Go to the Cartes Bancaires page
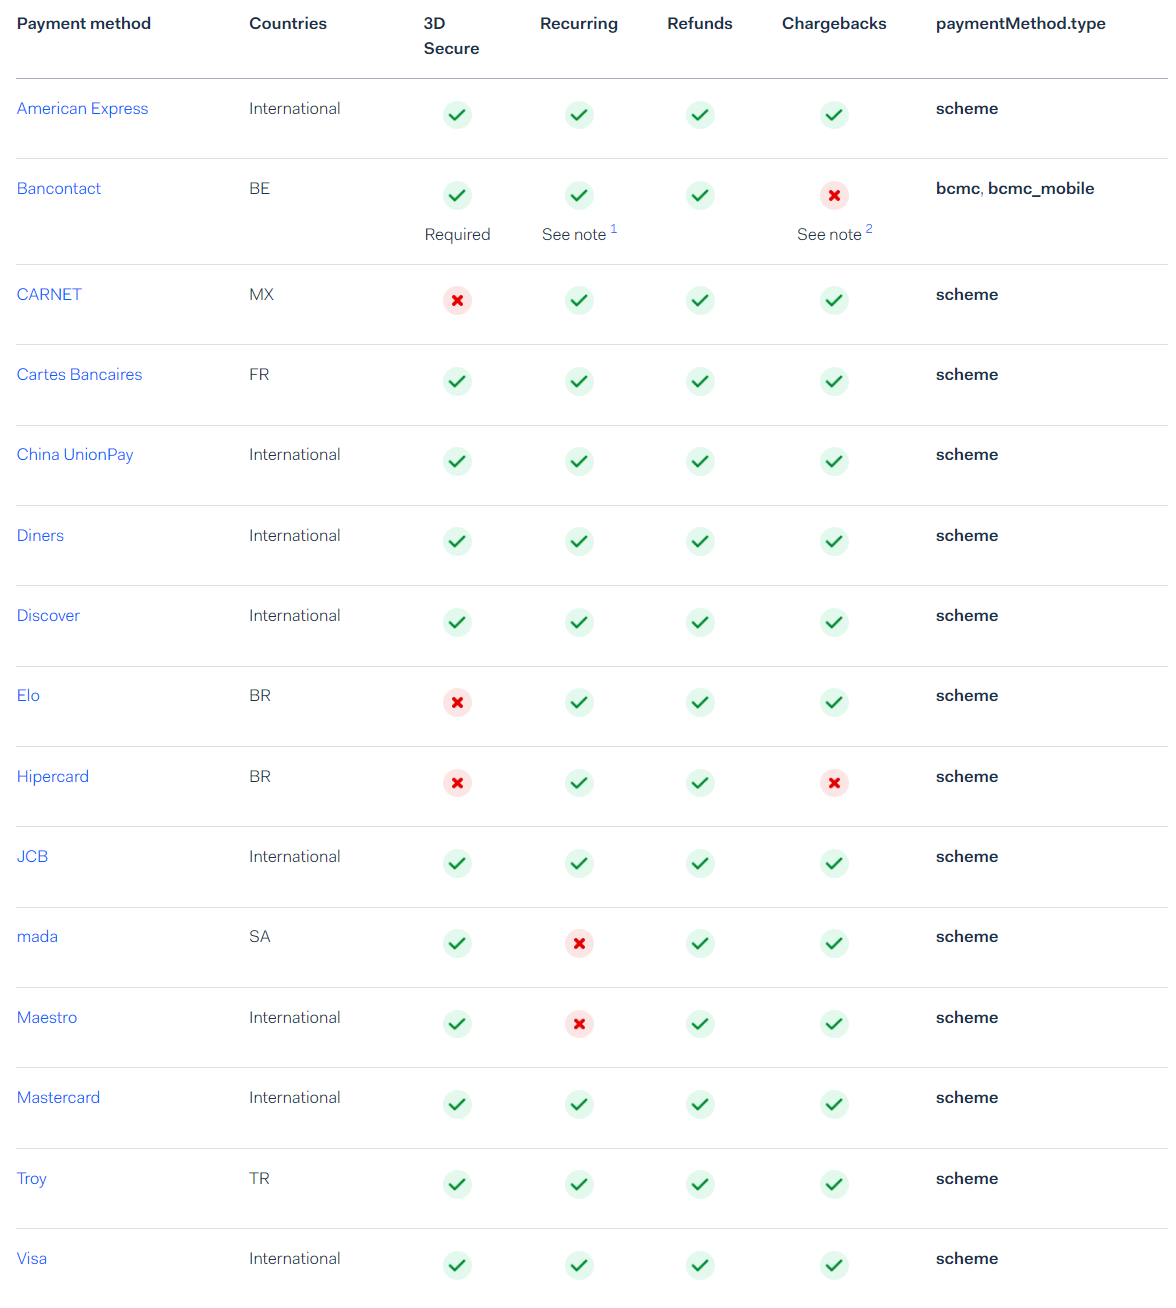Viewport: 1176px width, 1308px height. coord(79,375)
